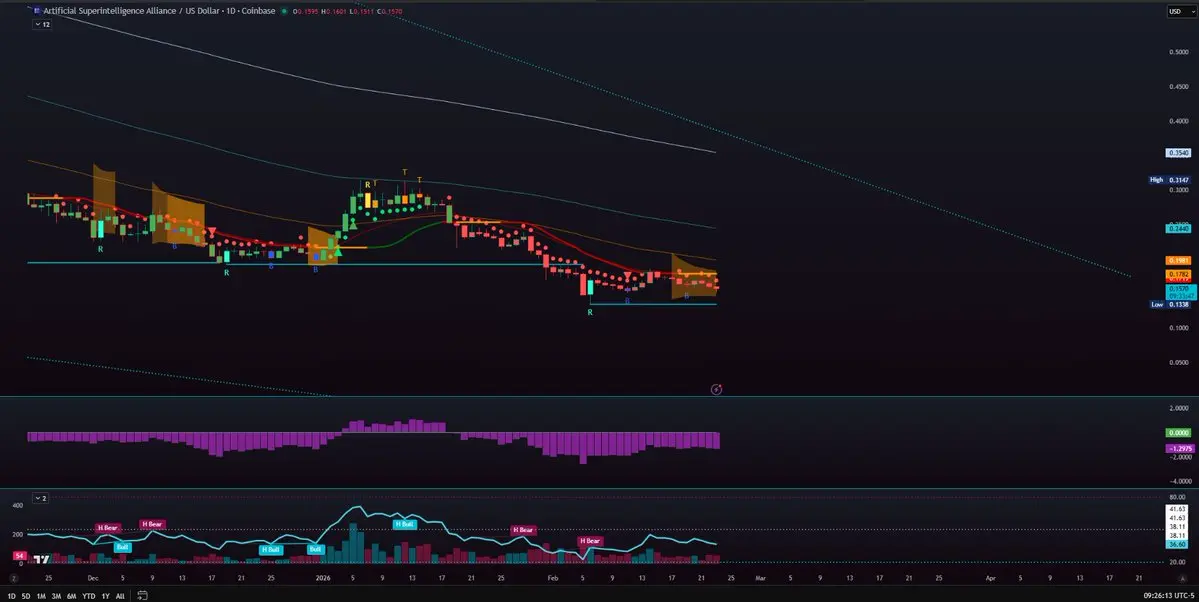Click the High 0.3147 price label
1199x602 pixels.
coord(1169,180)
